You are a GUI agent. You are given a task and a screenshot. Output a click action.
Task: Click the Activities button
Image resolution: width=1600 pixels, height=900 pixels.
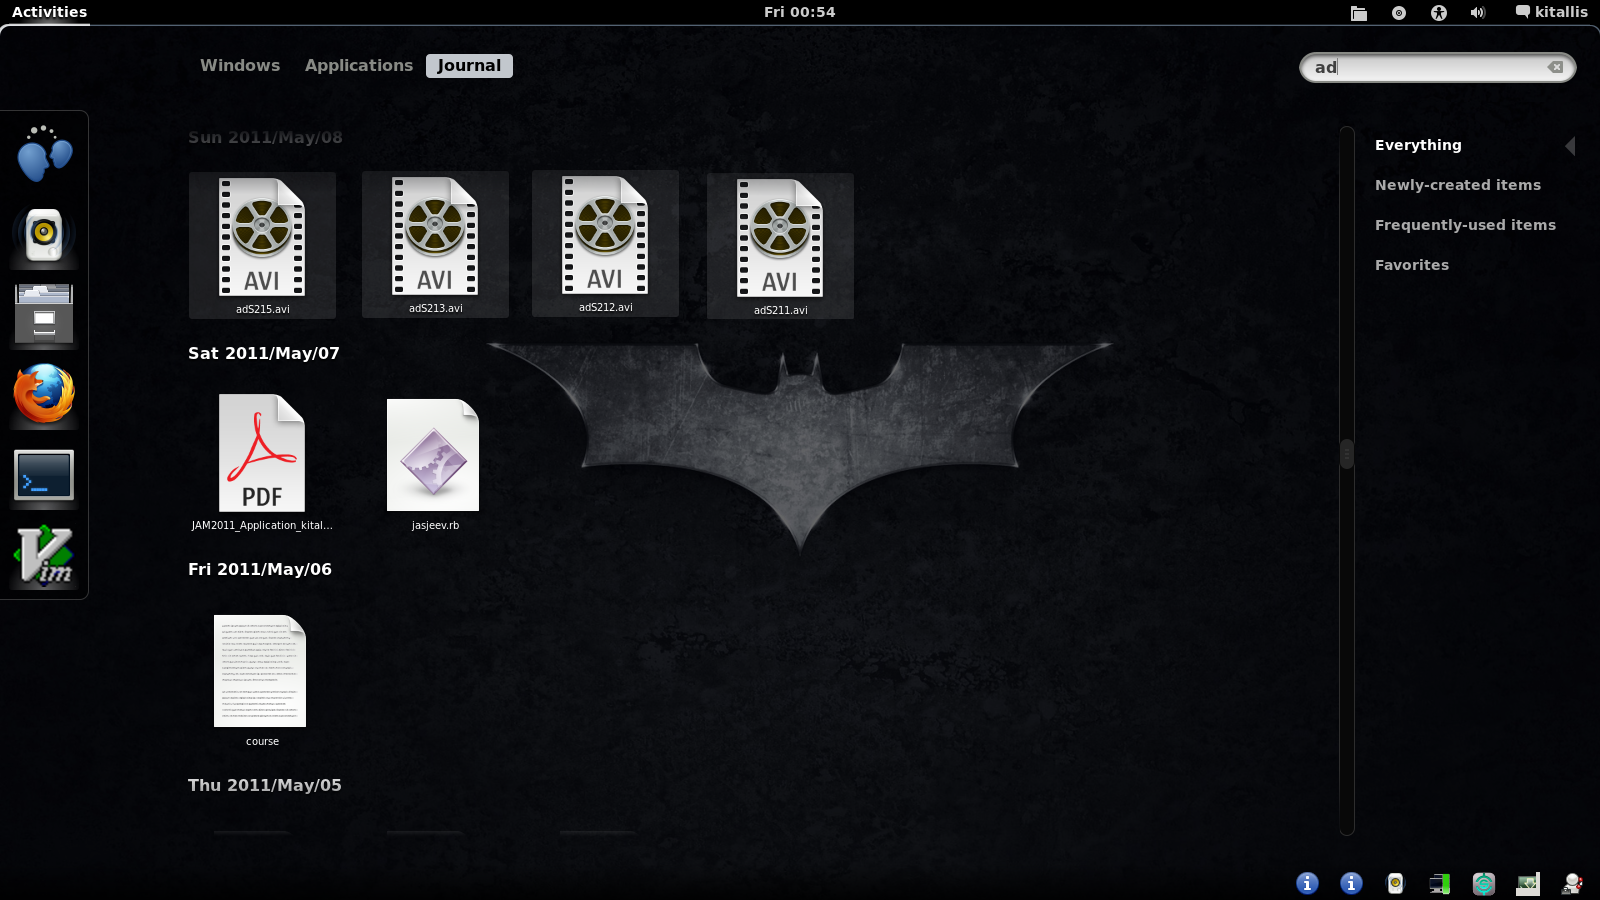[49, 12]
